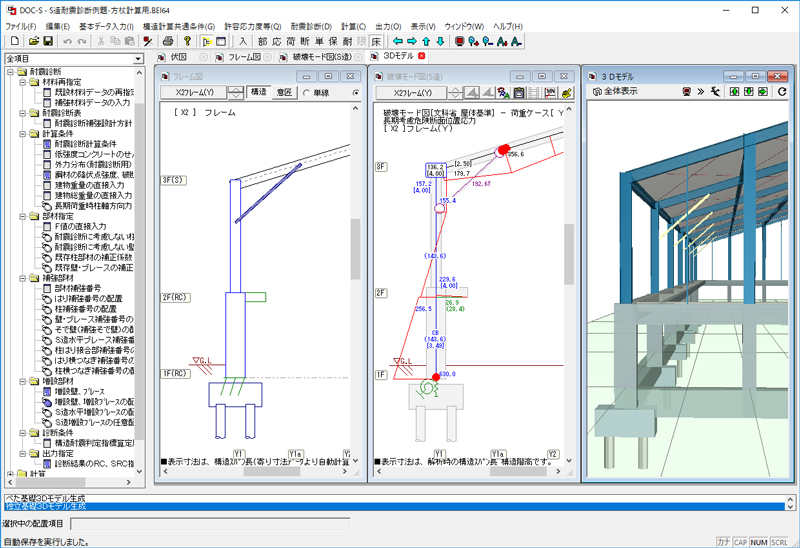Click the blue left arrow navigation icon
The height and width of the screenshot is (548, 800).
[397, 41]
